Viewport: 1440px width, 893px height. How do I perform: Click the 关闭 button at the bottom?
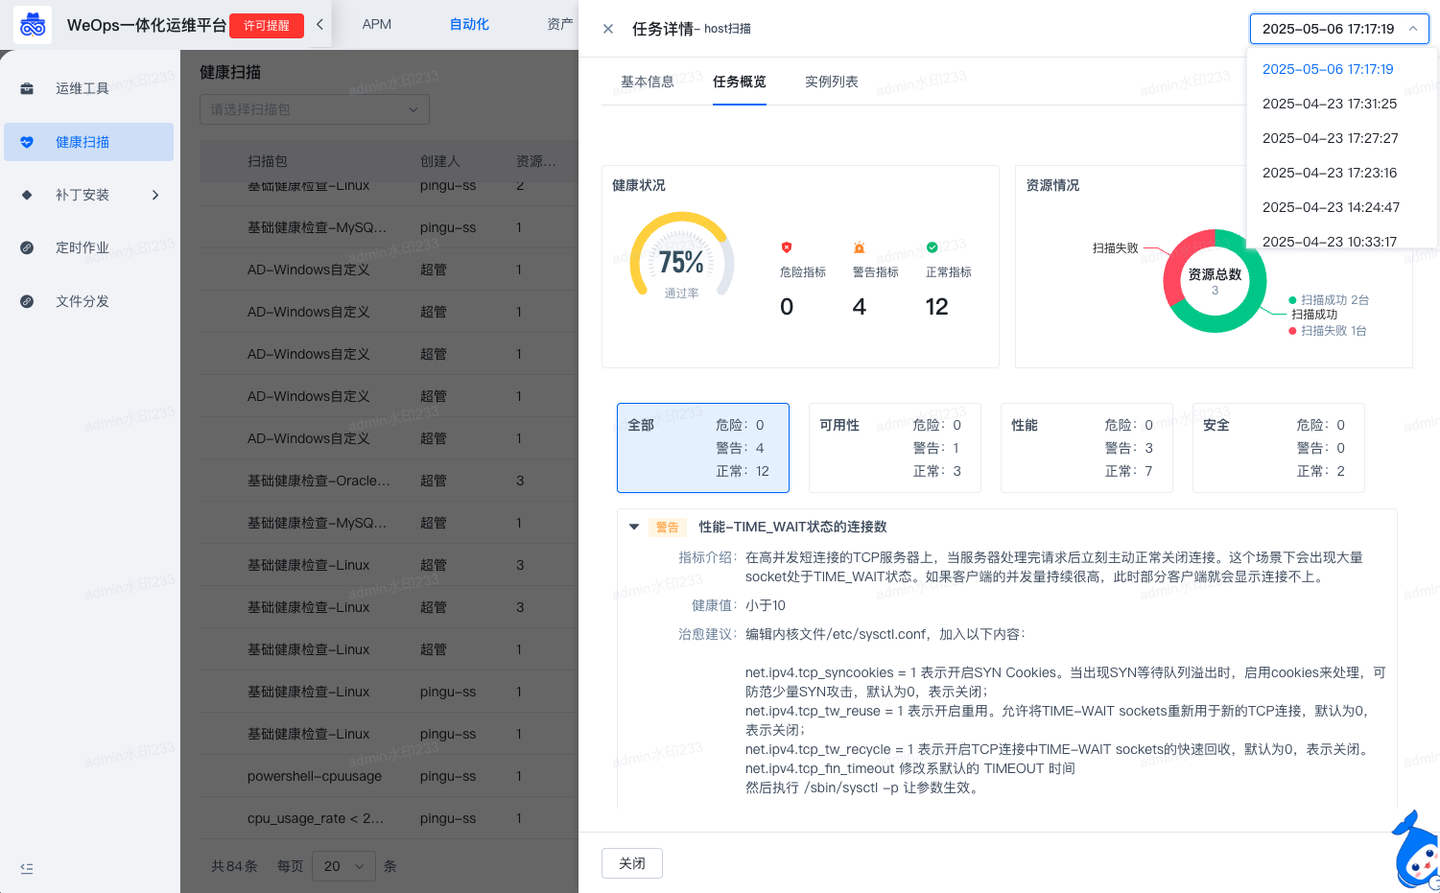632,862
